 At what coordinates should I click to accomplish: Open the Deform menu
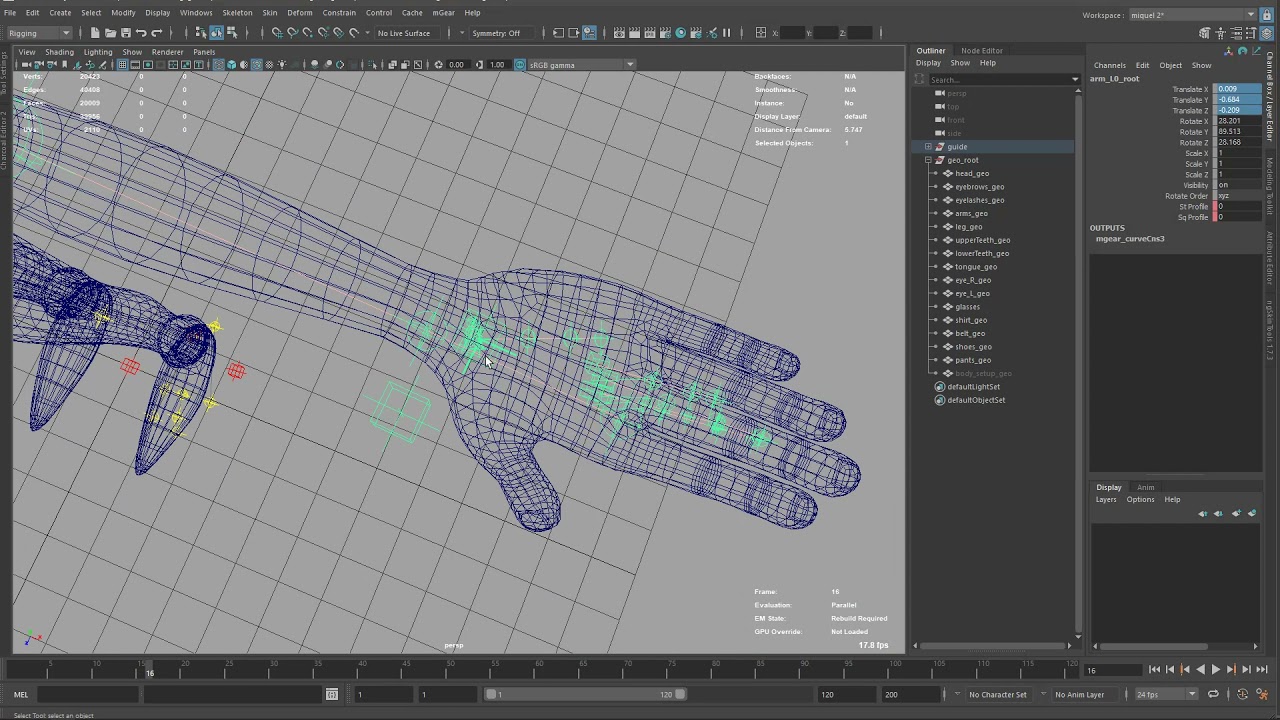click(x=300, y=13)
